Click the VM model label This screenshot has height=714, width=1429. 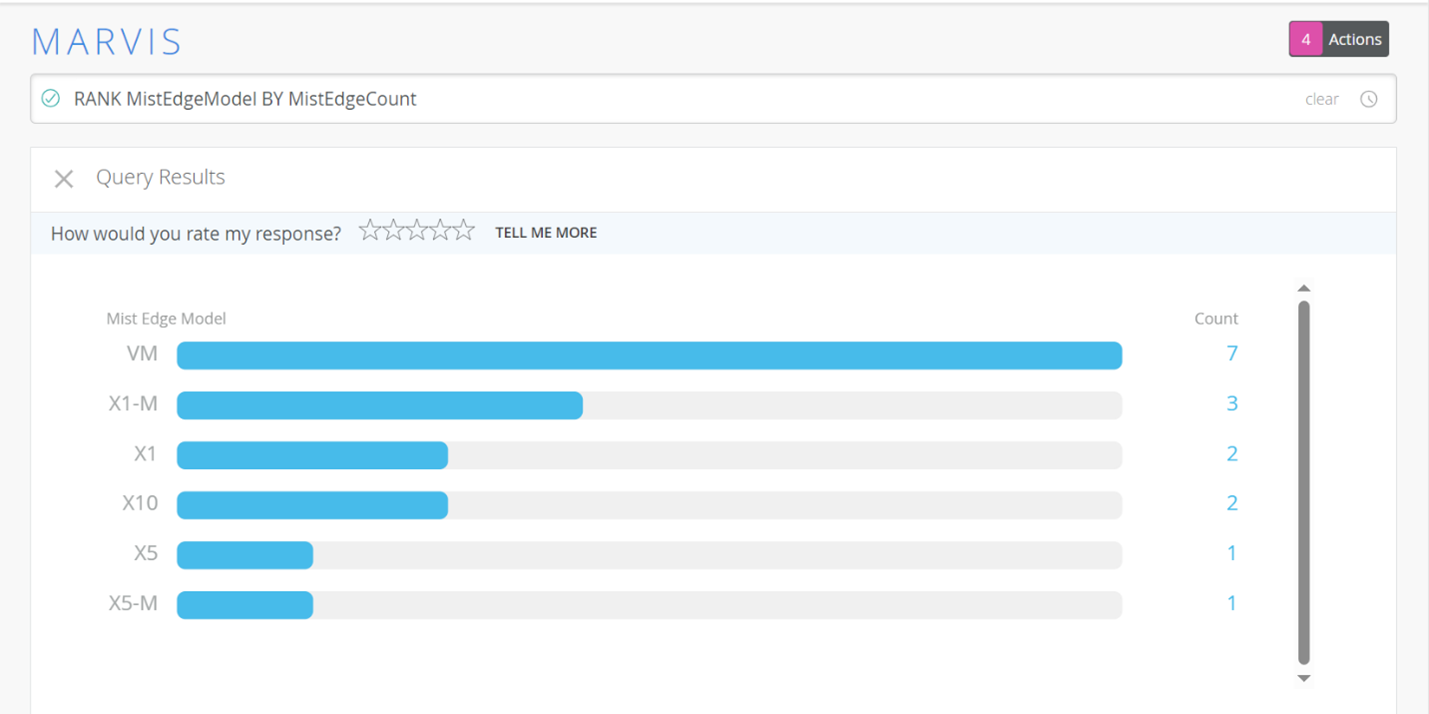[142, 353]
